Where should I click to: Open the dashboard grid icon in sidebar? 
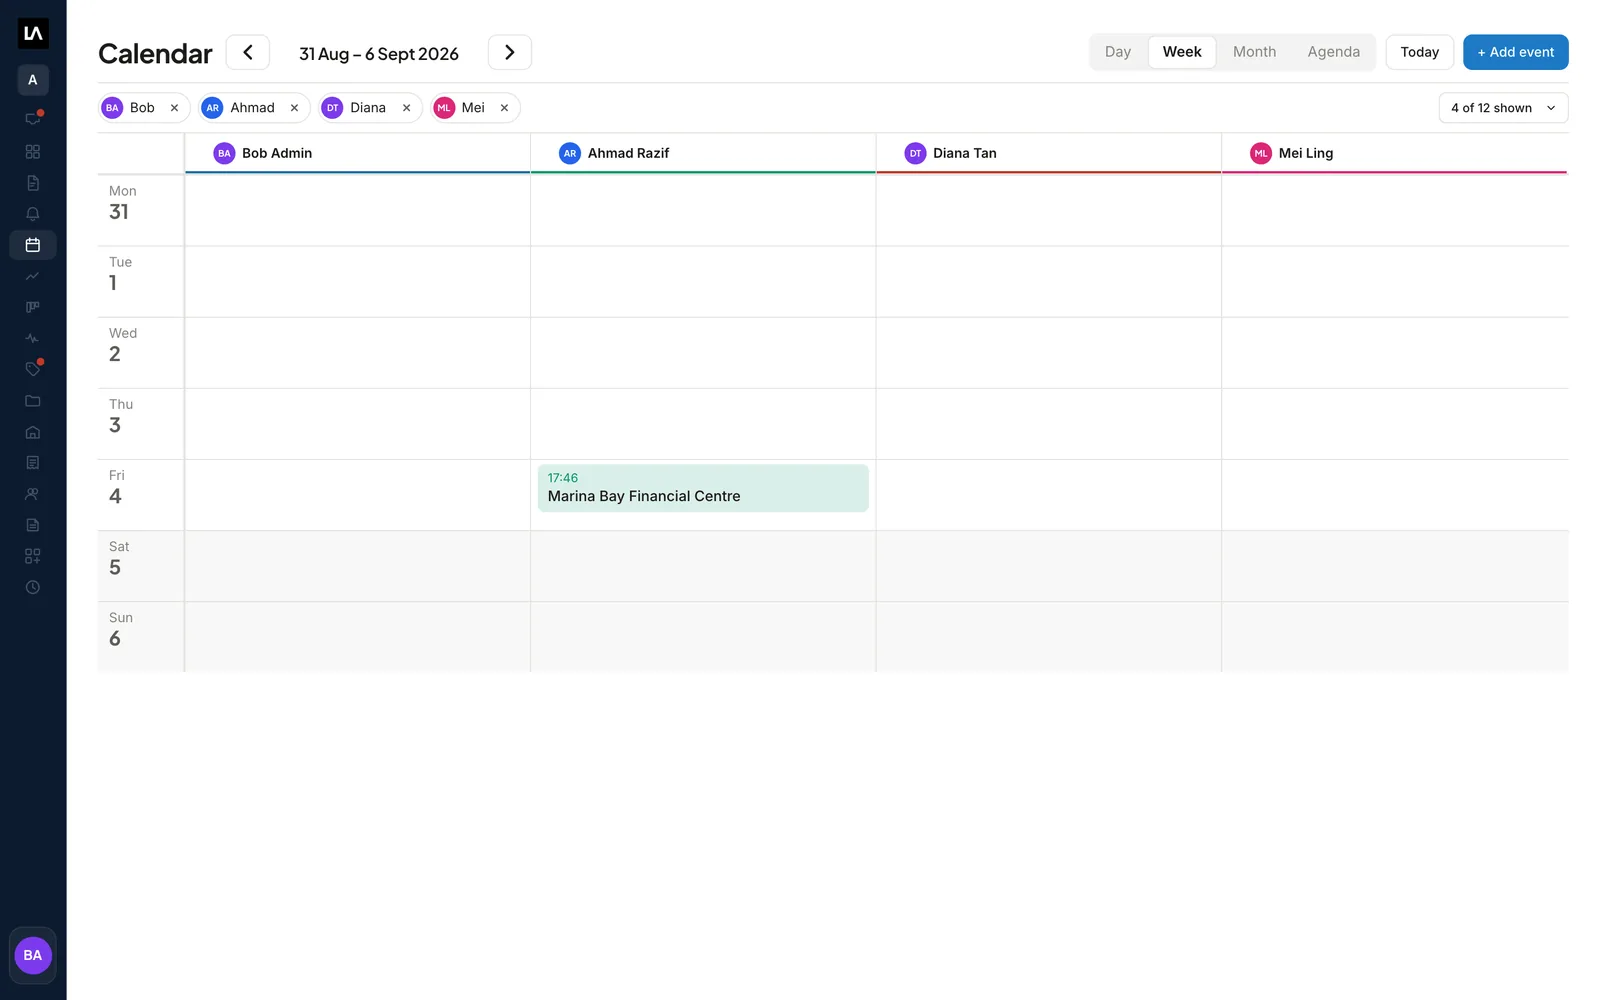(33, 152)
